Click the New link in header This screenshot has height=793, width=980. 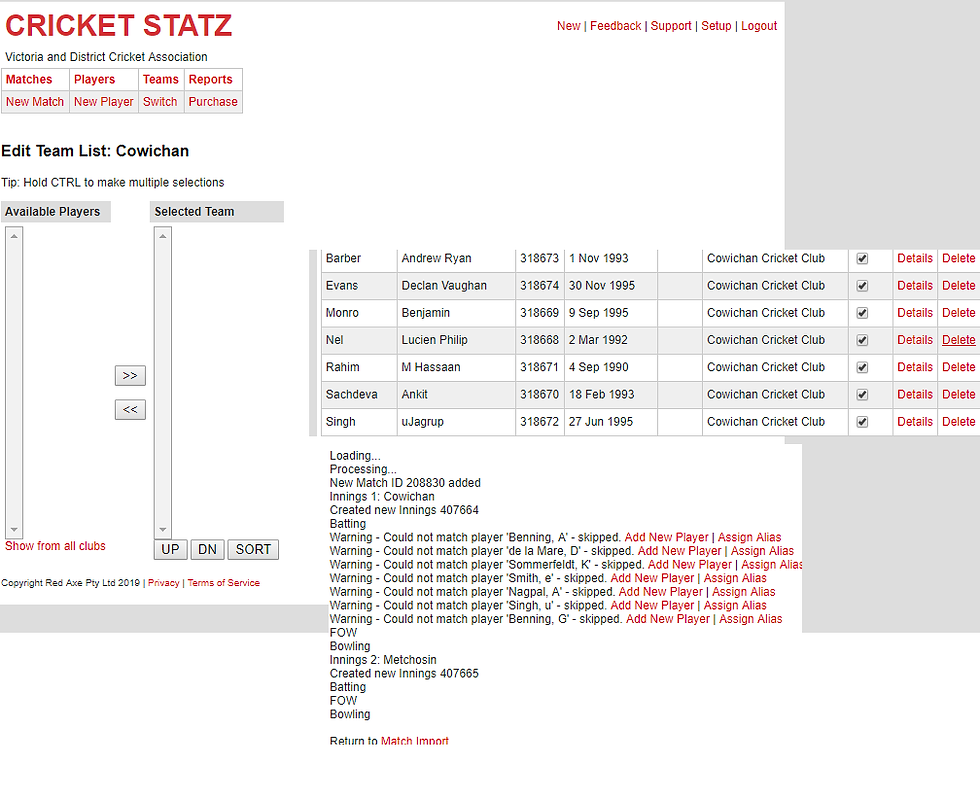pos(569,26)
